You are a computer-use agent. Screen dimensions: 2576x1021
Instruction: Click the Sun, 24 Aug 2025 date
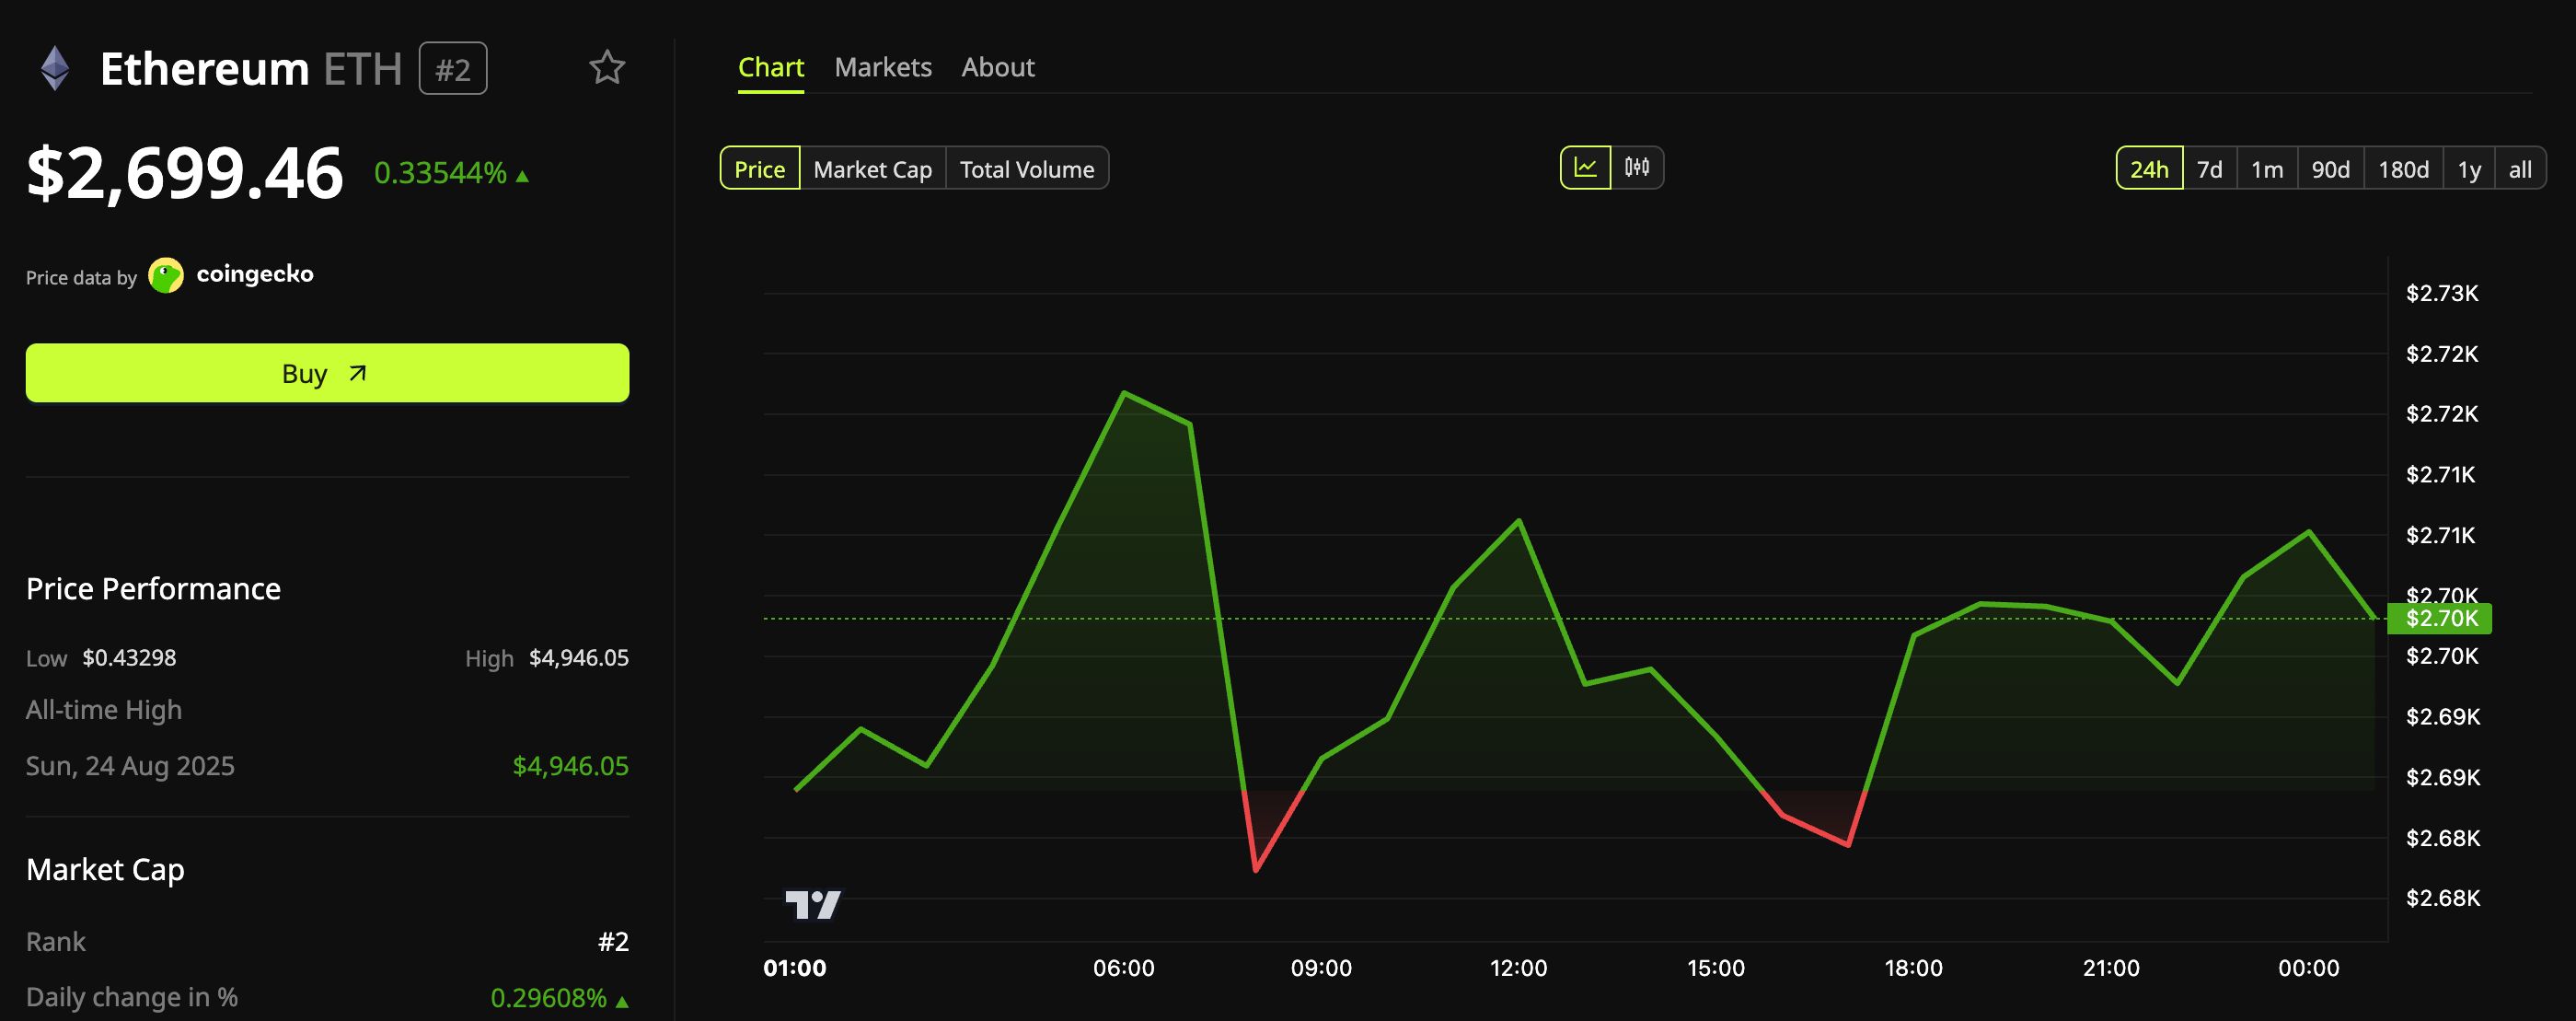click(130, 766)
